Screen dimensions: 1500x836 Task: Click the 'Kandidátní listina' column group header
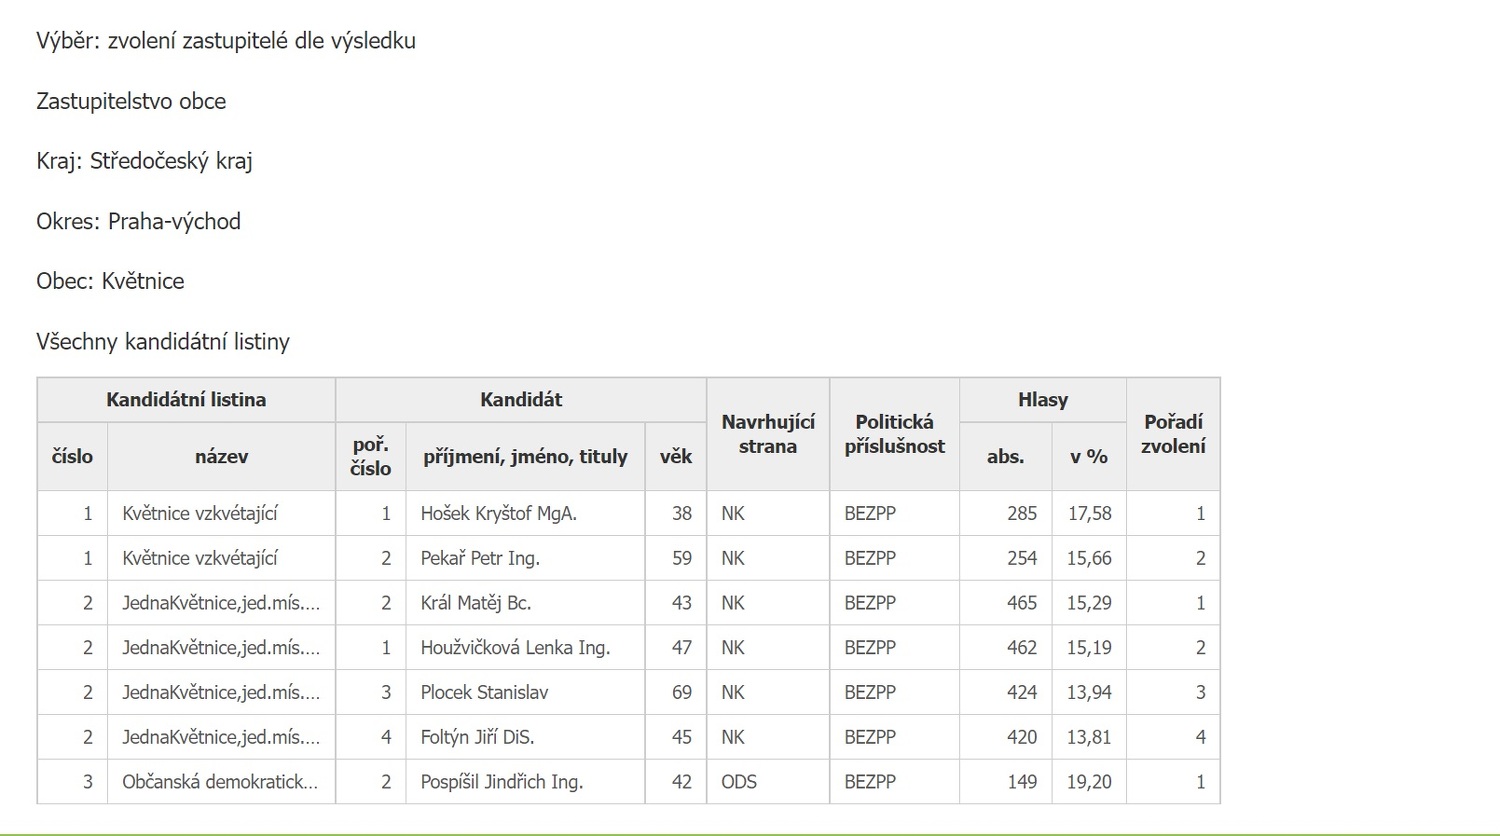(186, 400)
